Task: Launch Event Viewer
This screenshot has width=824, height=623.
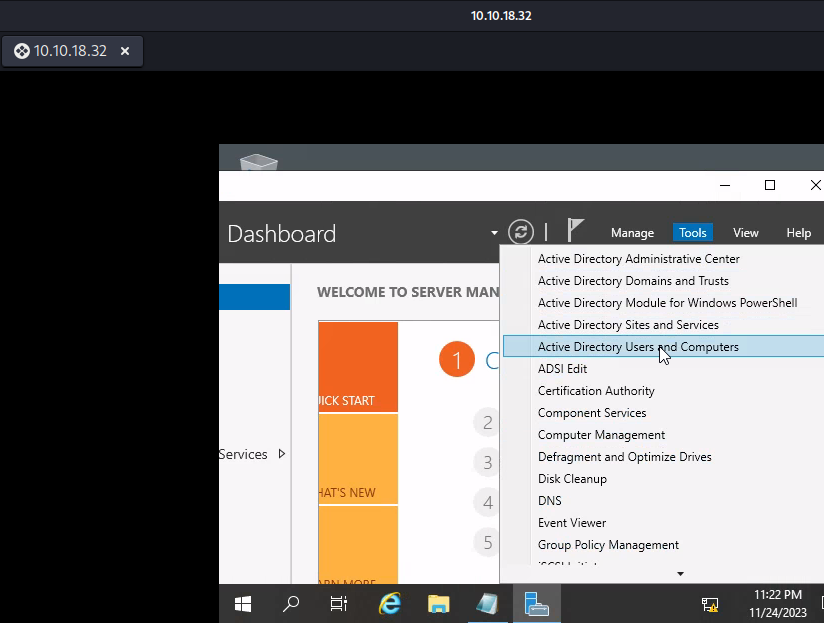Action: point(663,523)
